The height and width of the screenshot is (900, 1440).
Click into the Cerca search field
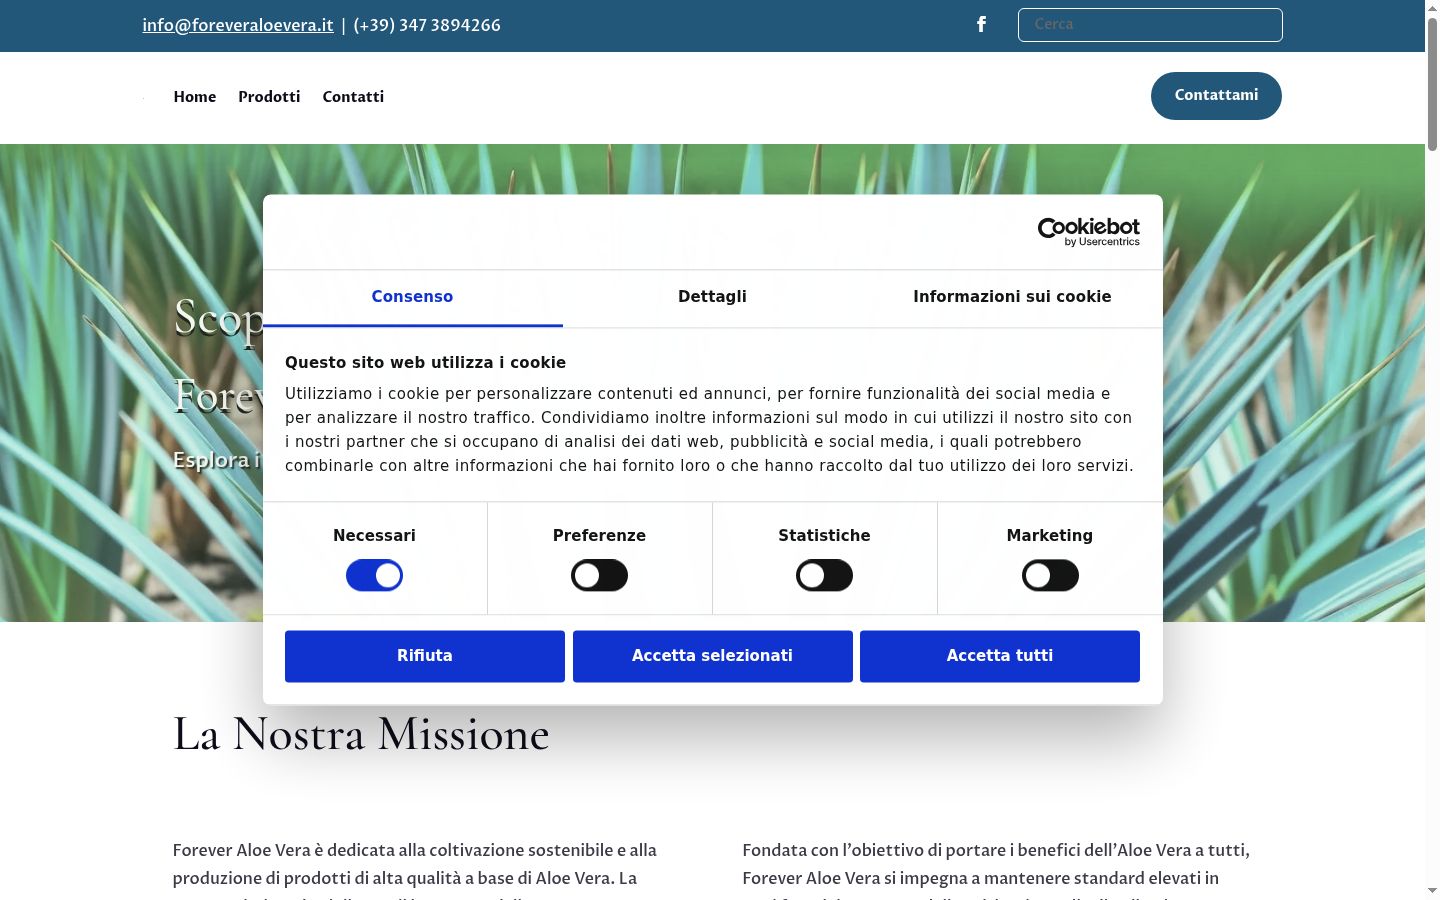1150,25
